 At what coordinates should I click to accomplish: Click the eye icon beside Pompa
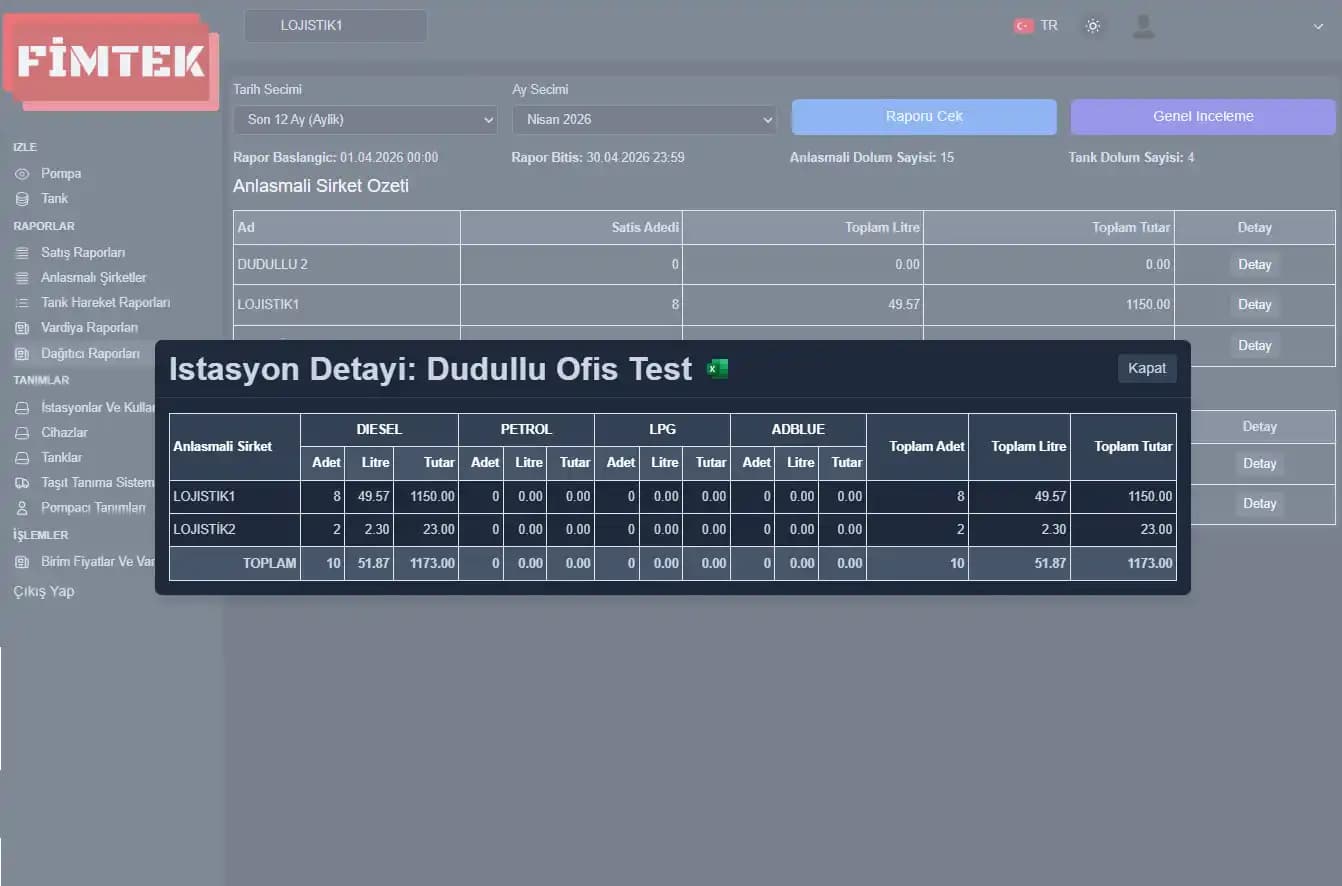coord(22,174)
